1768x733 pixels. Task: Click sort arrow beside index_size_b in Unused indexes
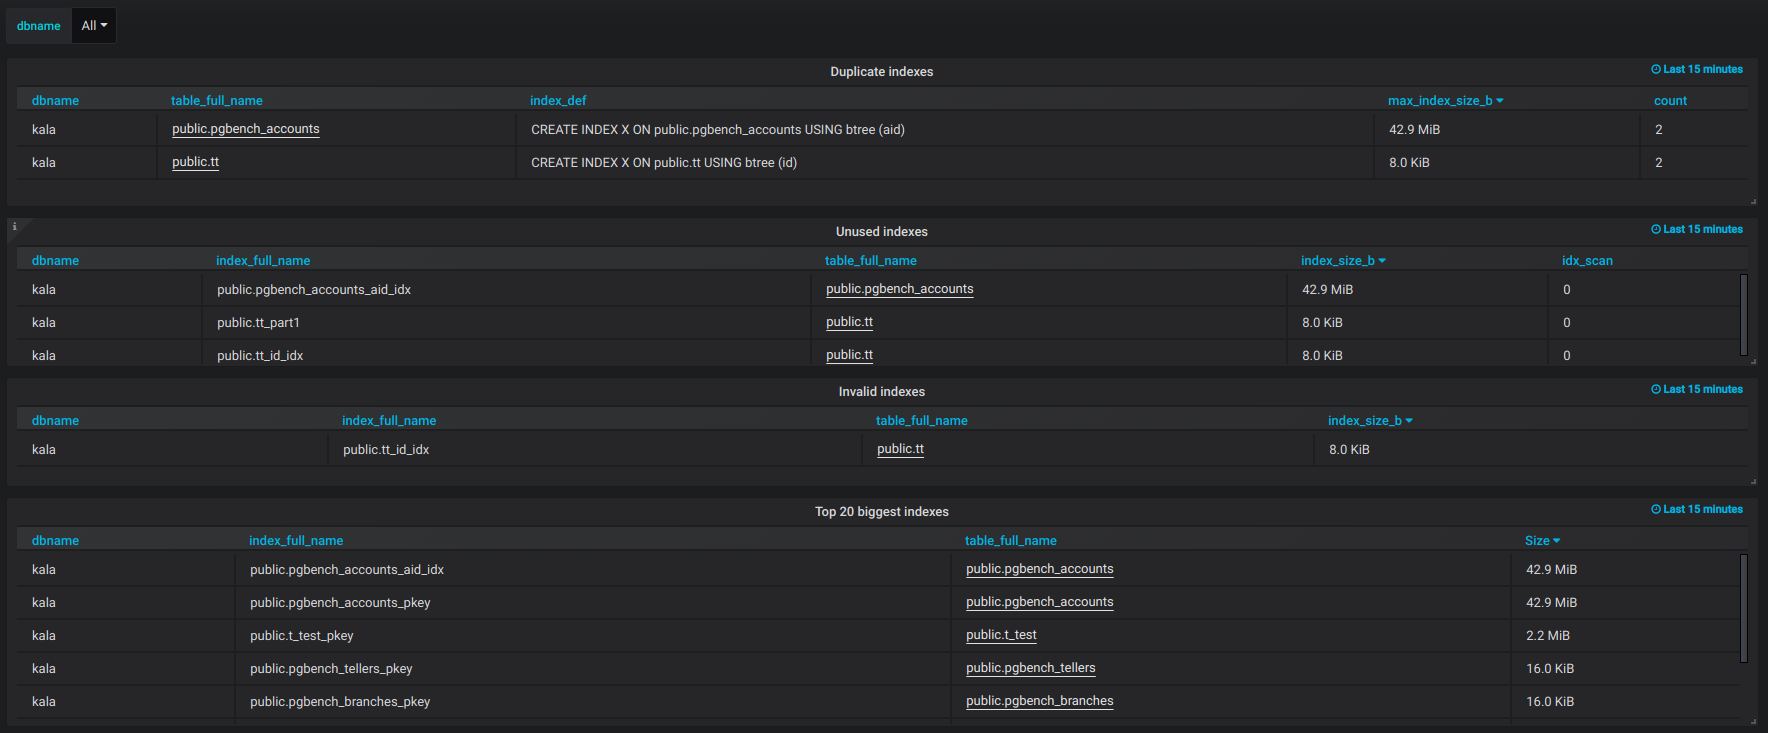tap(1382, 261)
